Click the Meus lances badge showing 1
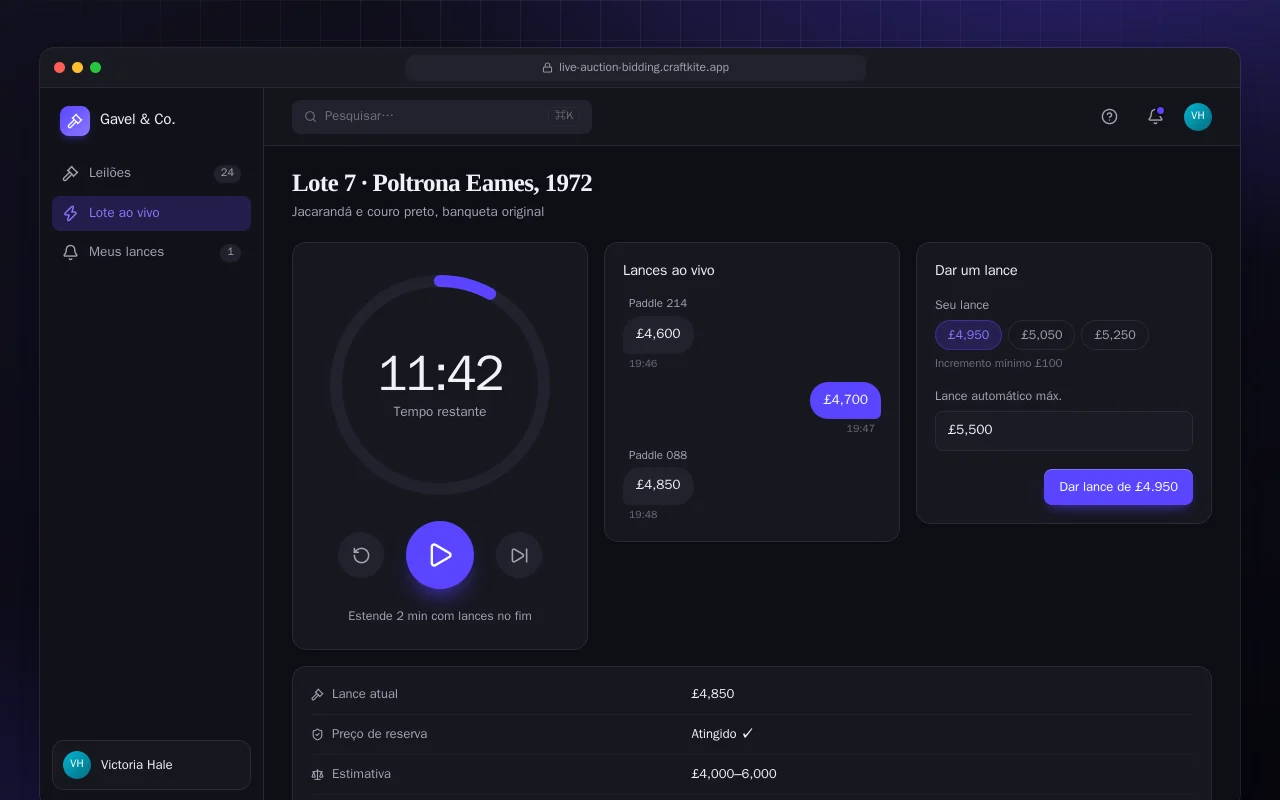Viewport: 1280px width, 800px height. coord(230,252)
